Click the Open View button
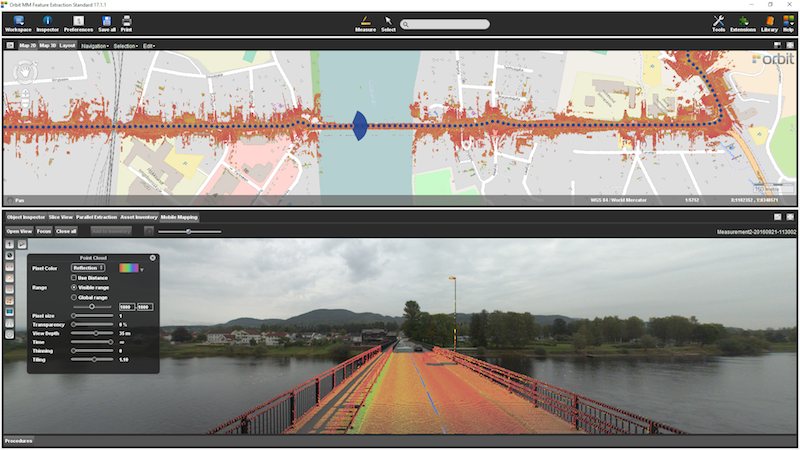This screenshot has width=800, height=450. point(19,231)
